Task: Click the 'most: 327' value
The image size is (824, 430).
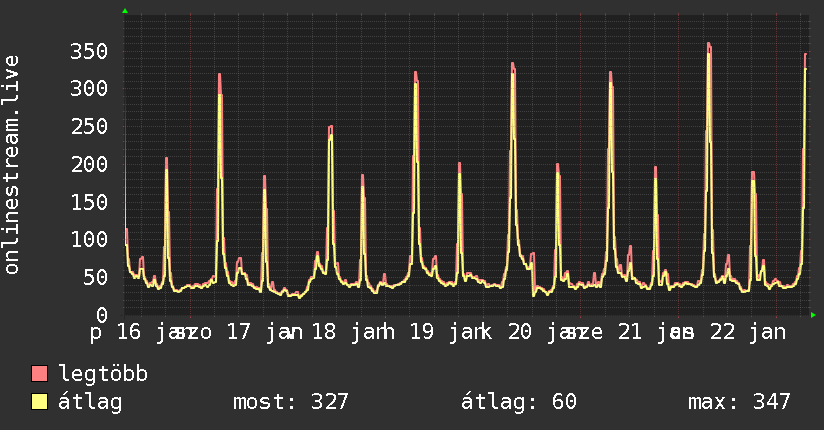Action: click(x=291, y=402)
